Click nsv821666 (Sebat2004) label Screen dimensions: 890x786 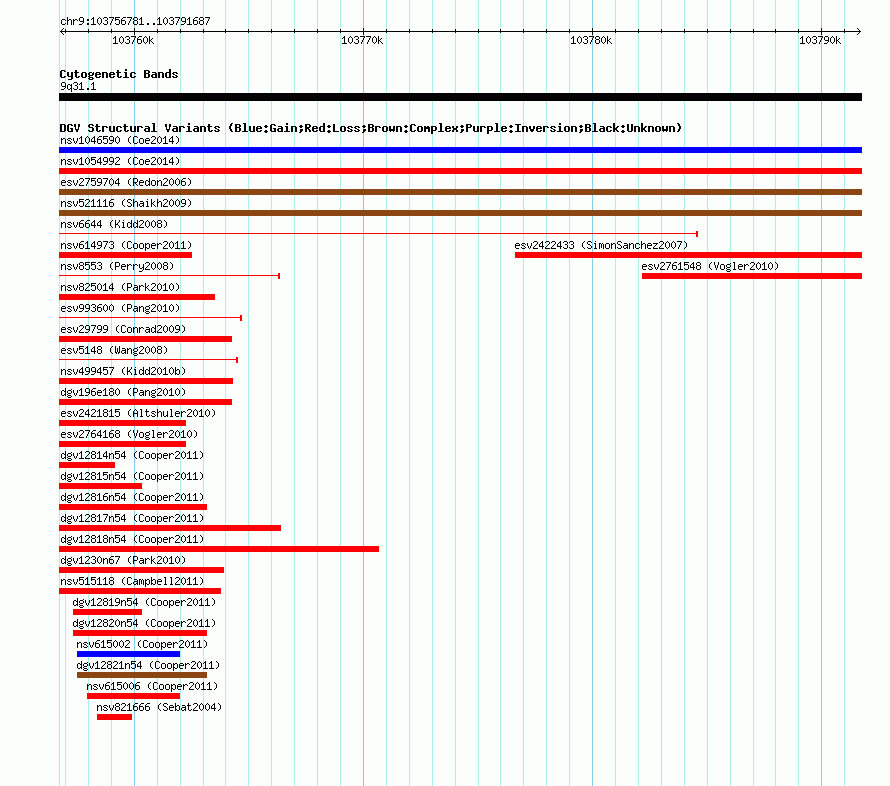(x=159, y=707)
